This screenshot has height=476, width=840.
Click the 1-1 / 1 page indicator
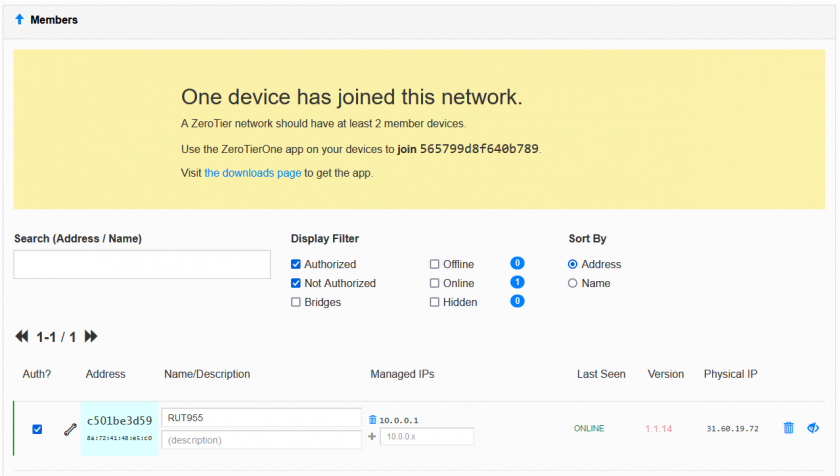[56, 337]
